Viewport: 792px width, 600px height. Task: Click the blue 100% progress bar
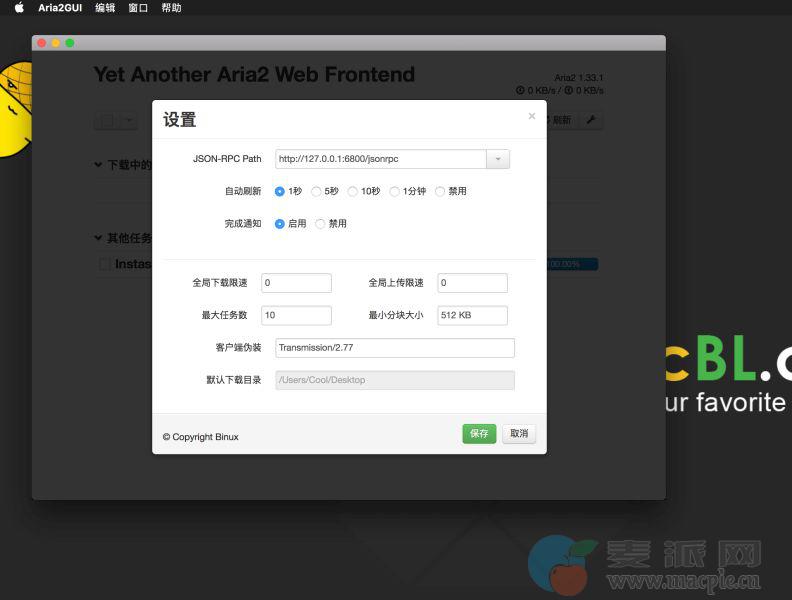coord(572,264)
